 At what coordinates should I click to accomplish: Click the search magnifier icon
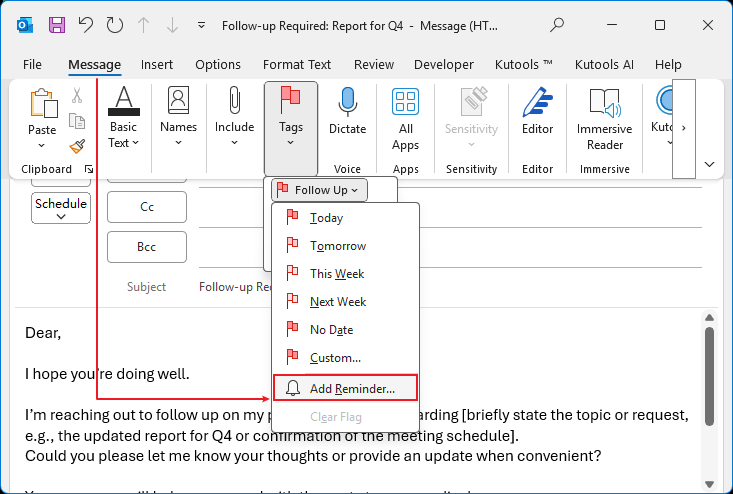[x=557, y=25]
